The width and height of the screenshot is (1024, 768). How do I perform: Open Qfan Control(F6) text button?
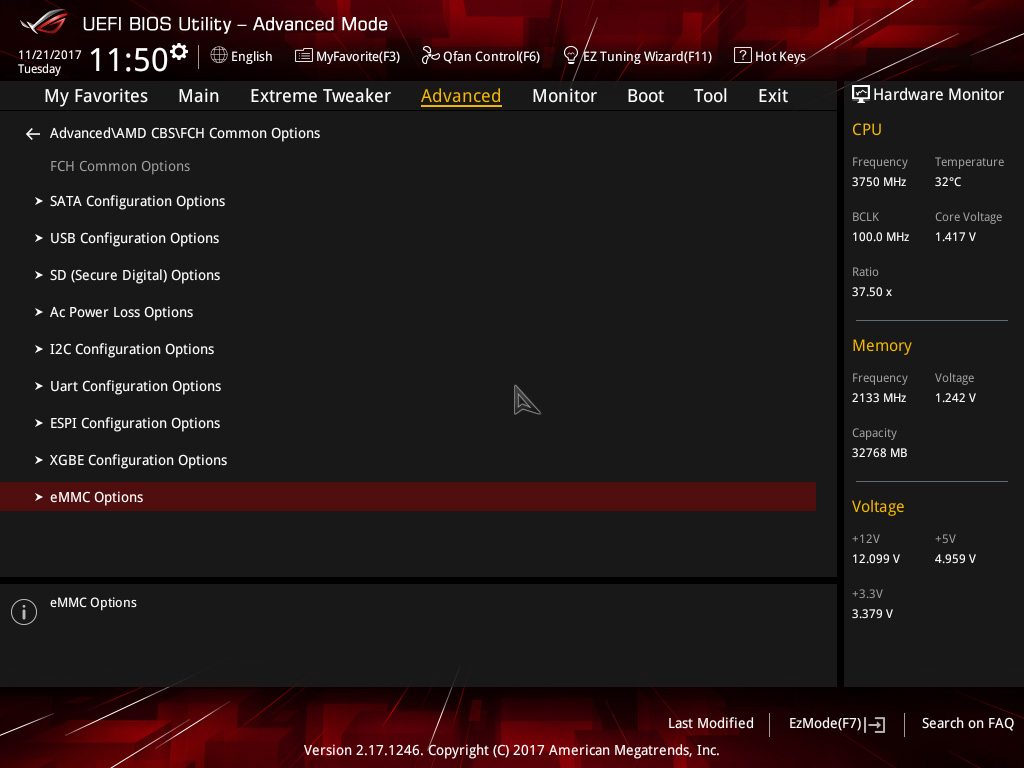tap(492, 56)
